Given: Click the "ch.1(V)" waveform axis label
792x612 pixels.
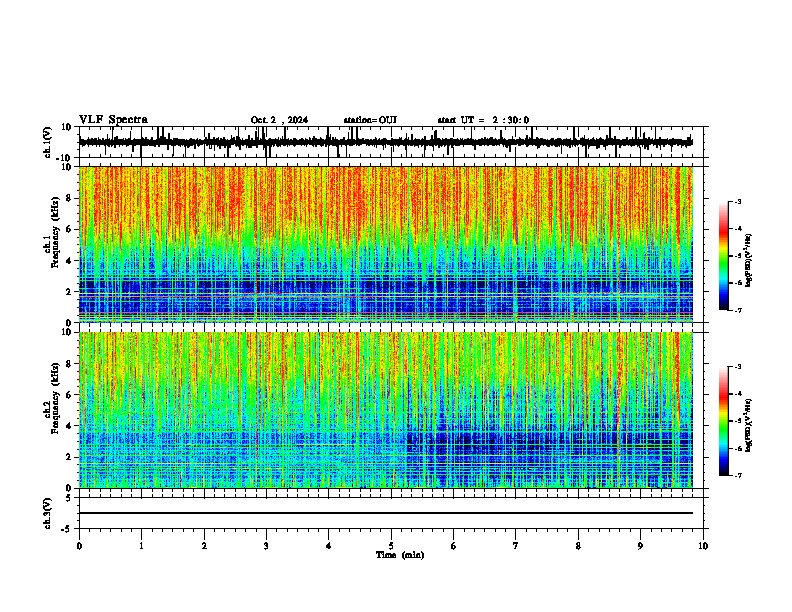Looking at the screenshot, I should pos(48,142).
